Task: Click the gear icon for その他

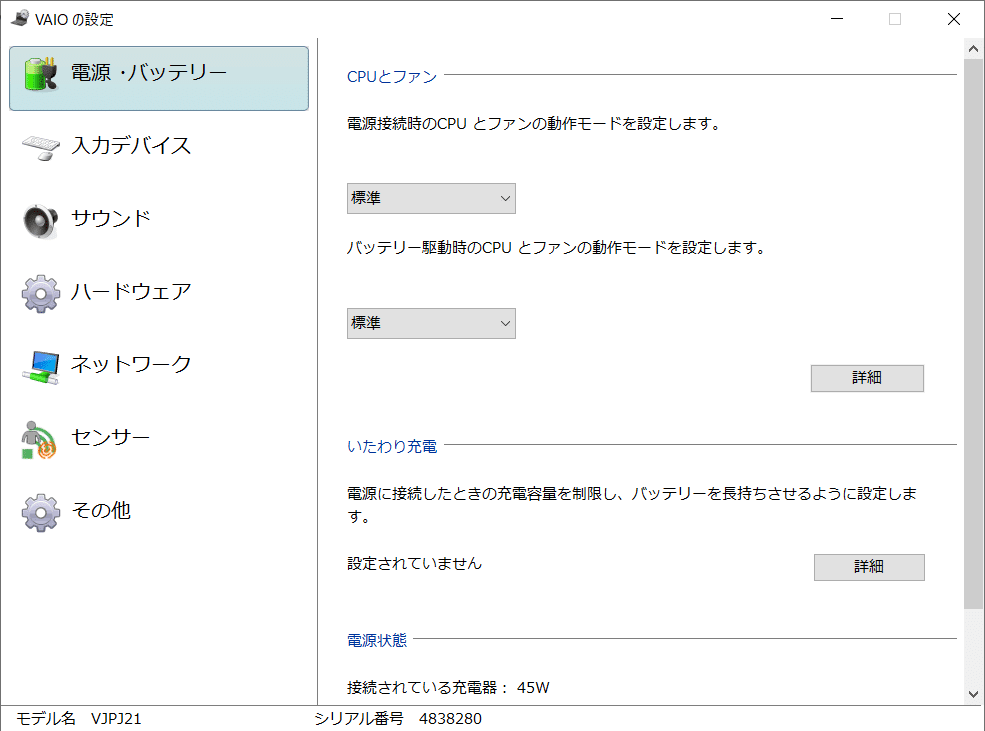Action: pyautogui.click(x=41, y=512)
